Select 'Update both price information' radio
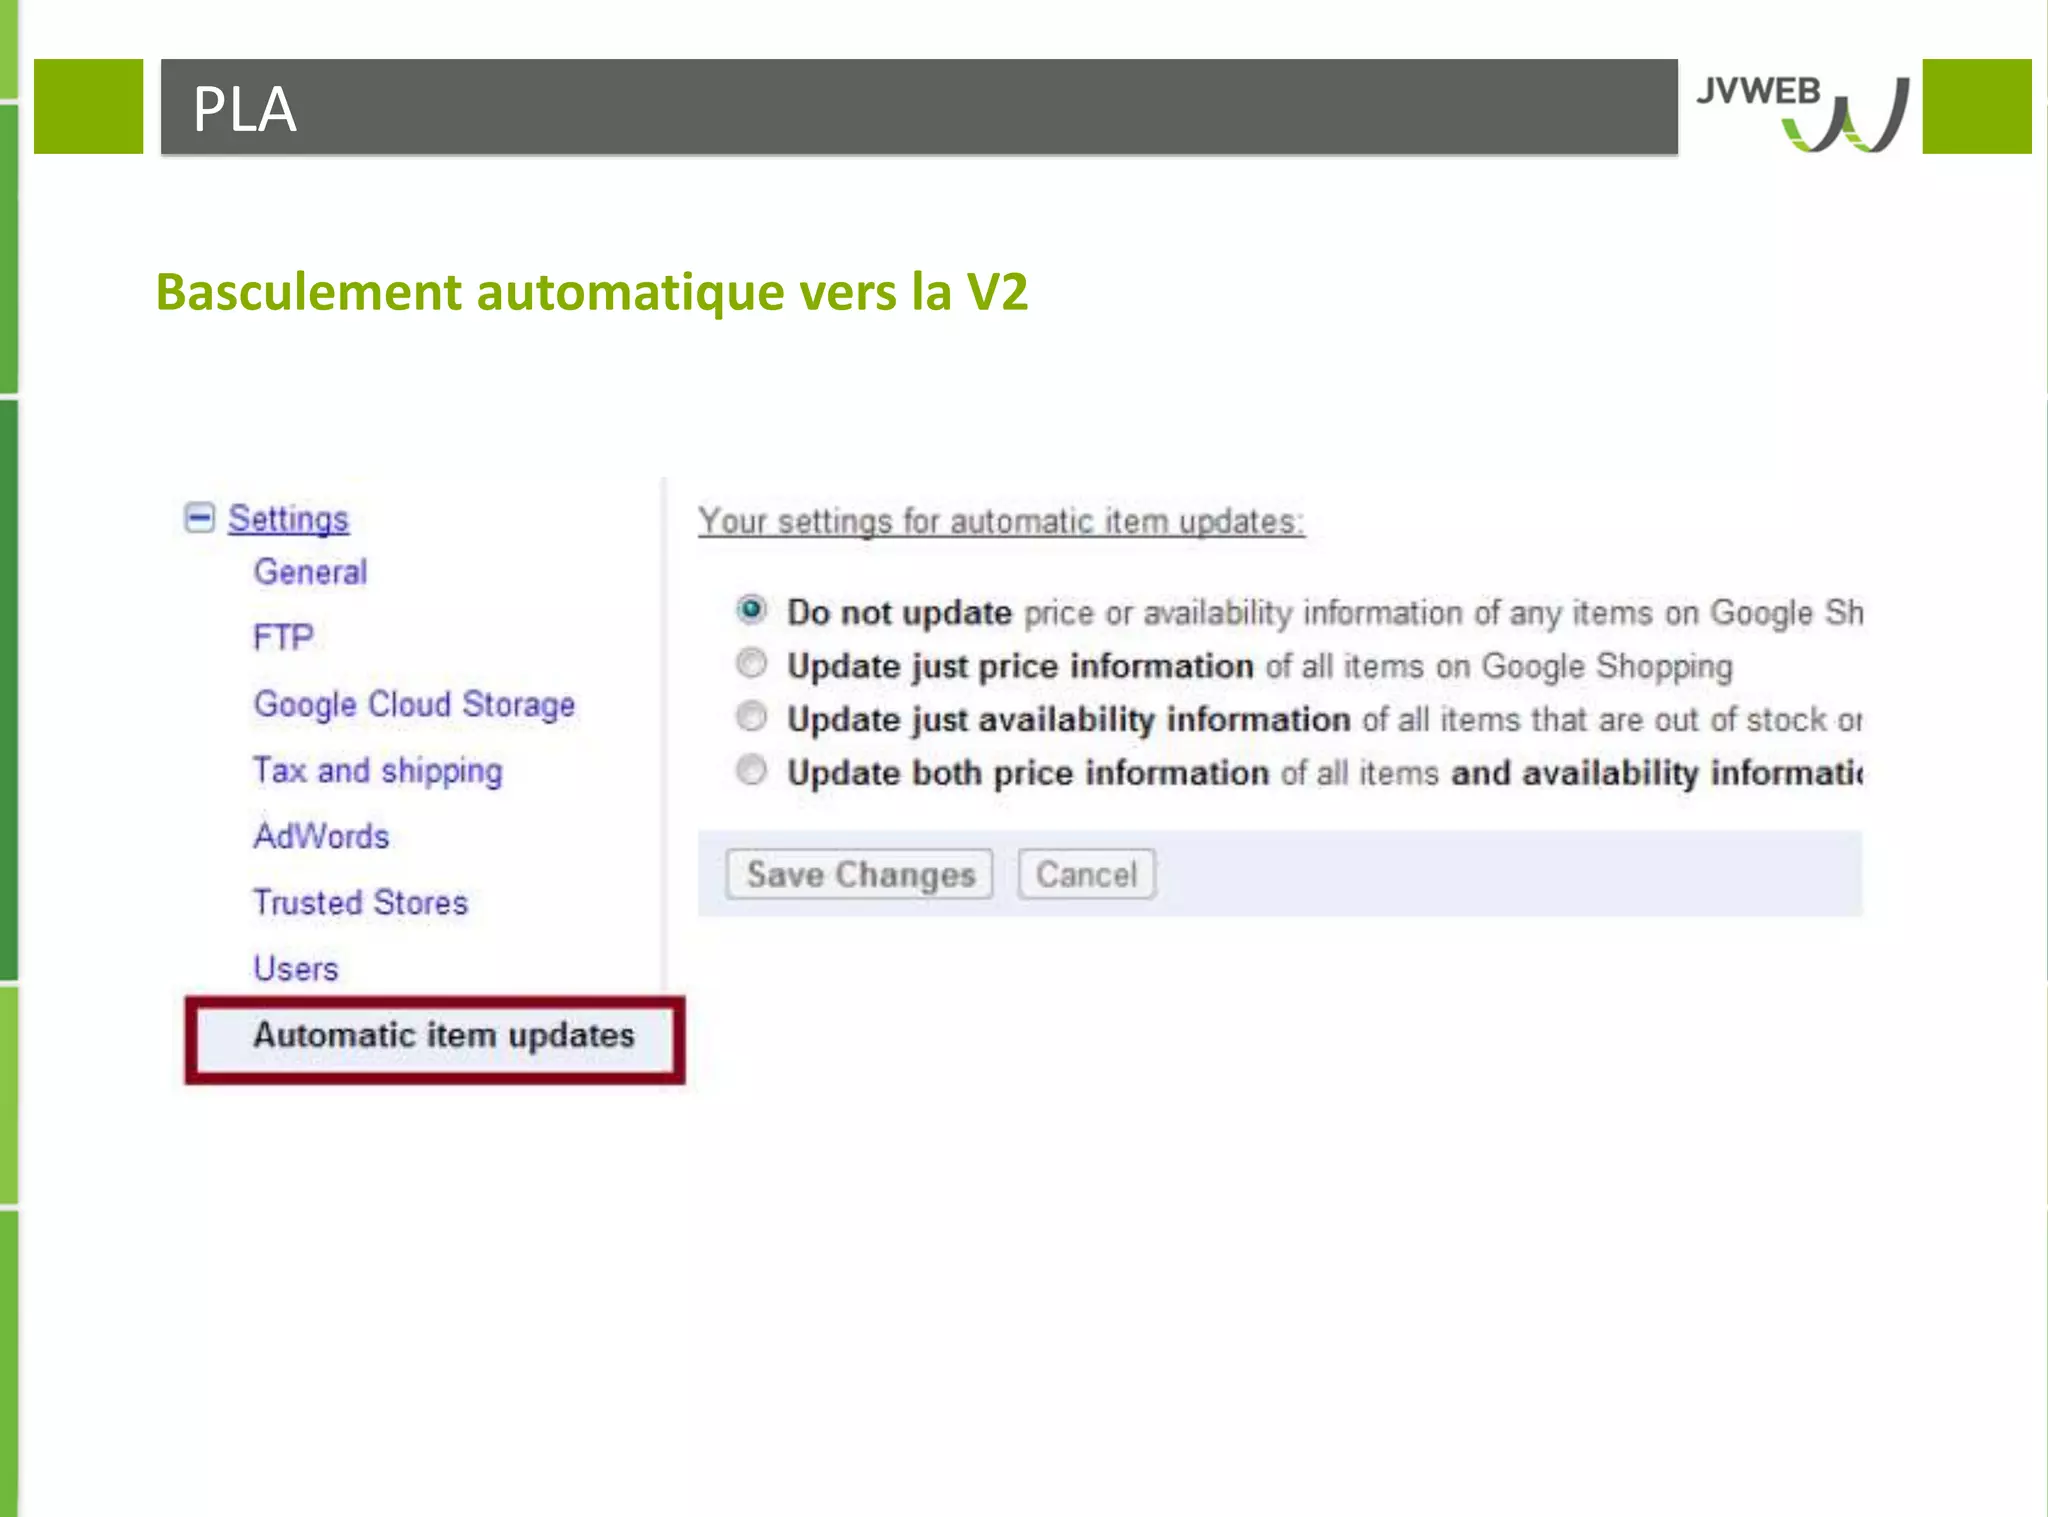 point(751,770)
